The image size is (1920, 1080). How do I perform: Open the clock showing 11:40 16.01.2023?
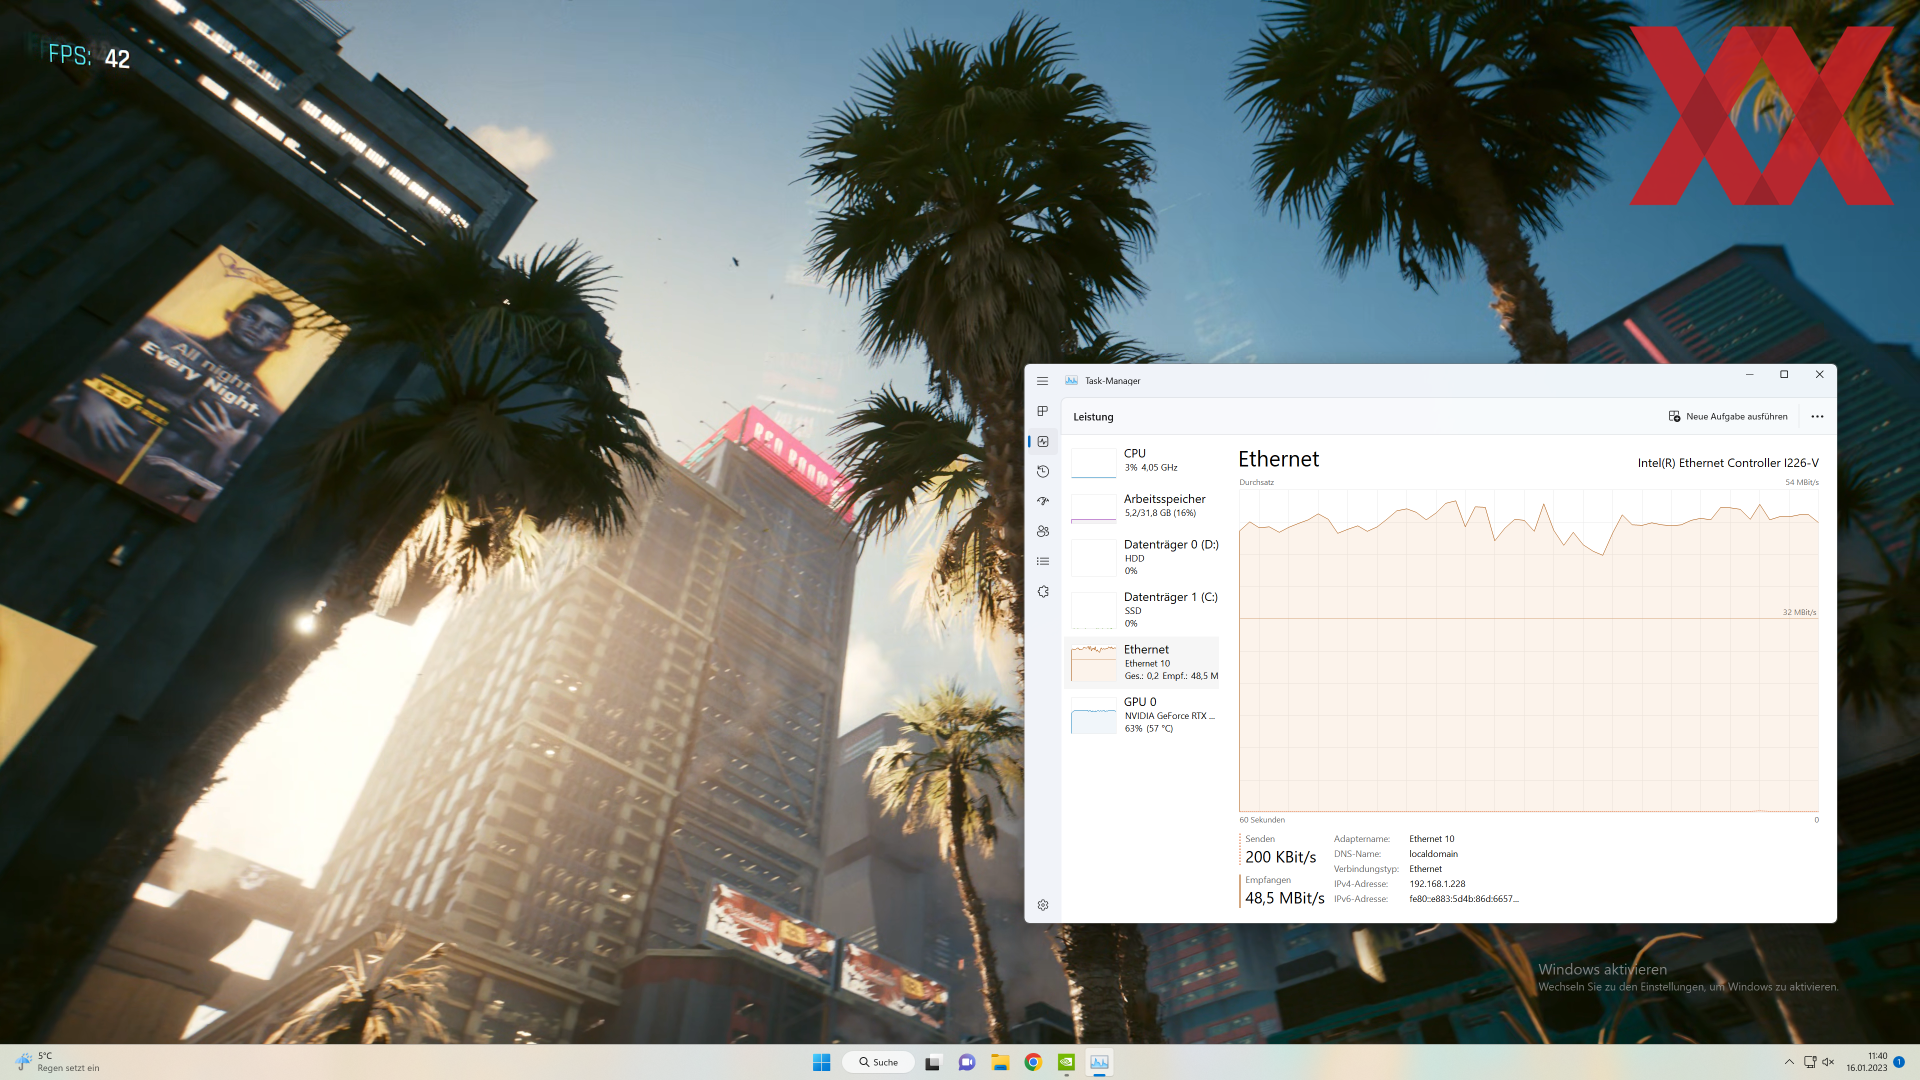pos(1867,1062)
